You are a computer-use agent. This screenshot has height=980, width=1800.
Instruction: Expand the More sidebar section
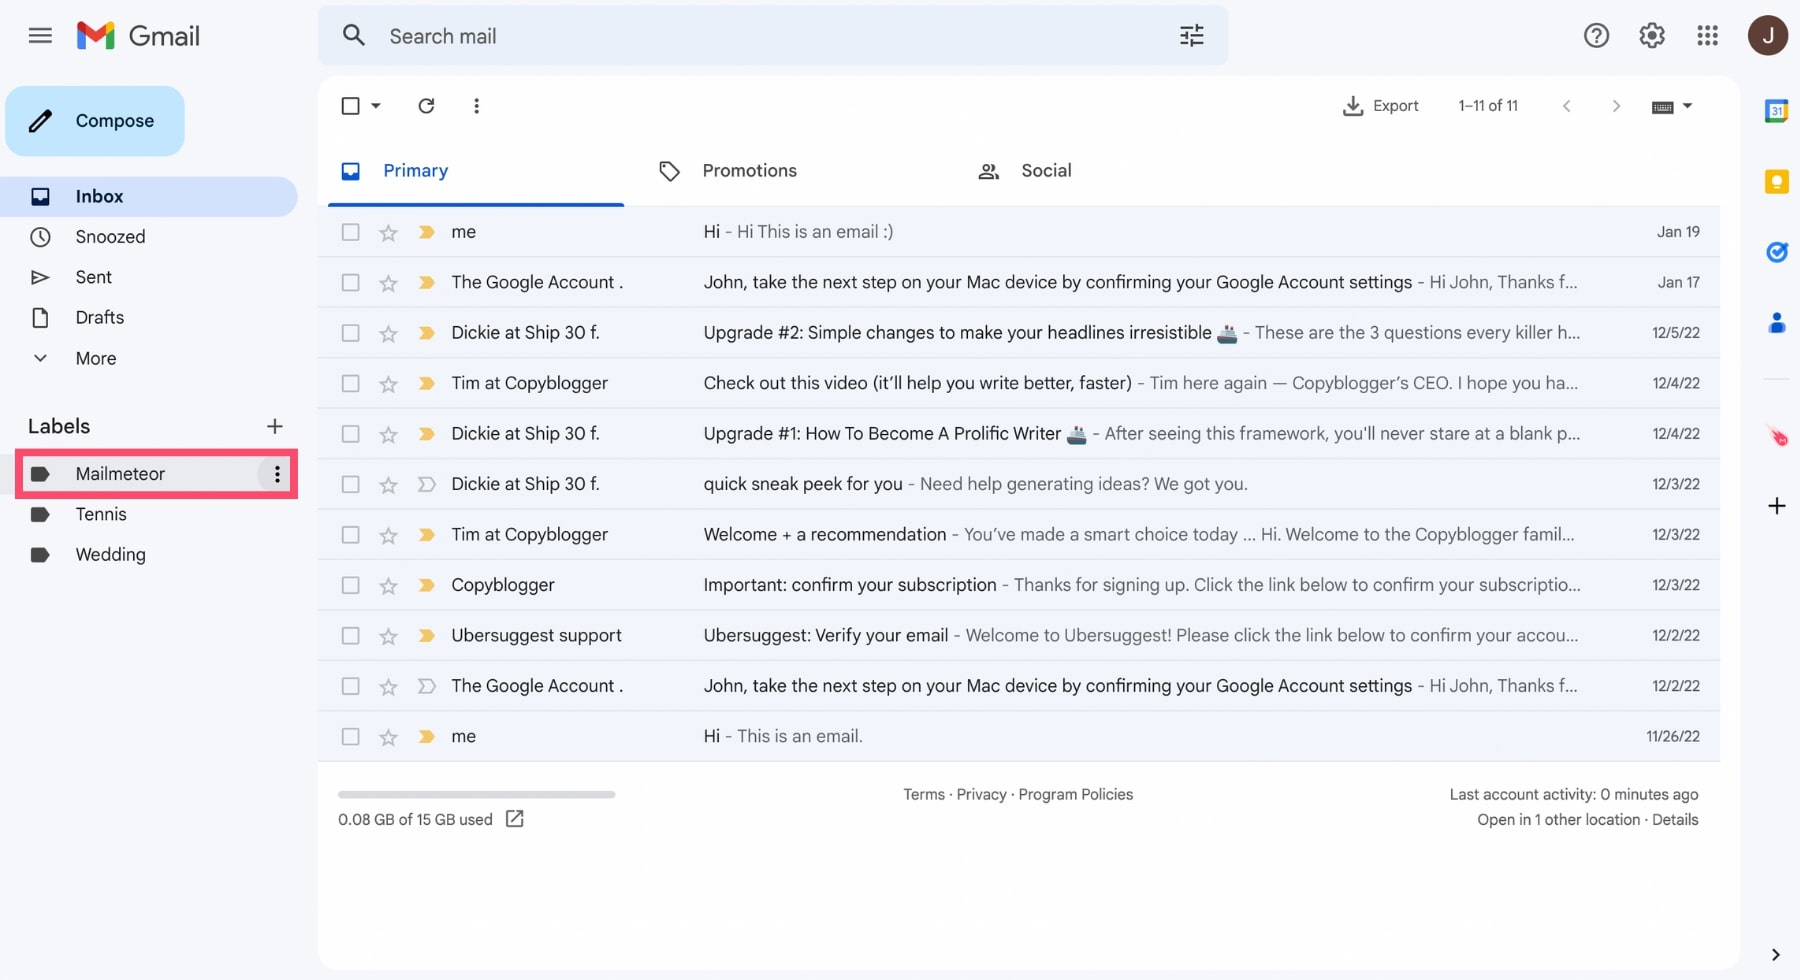95,358
